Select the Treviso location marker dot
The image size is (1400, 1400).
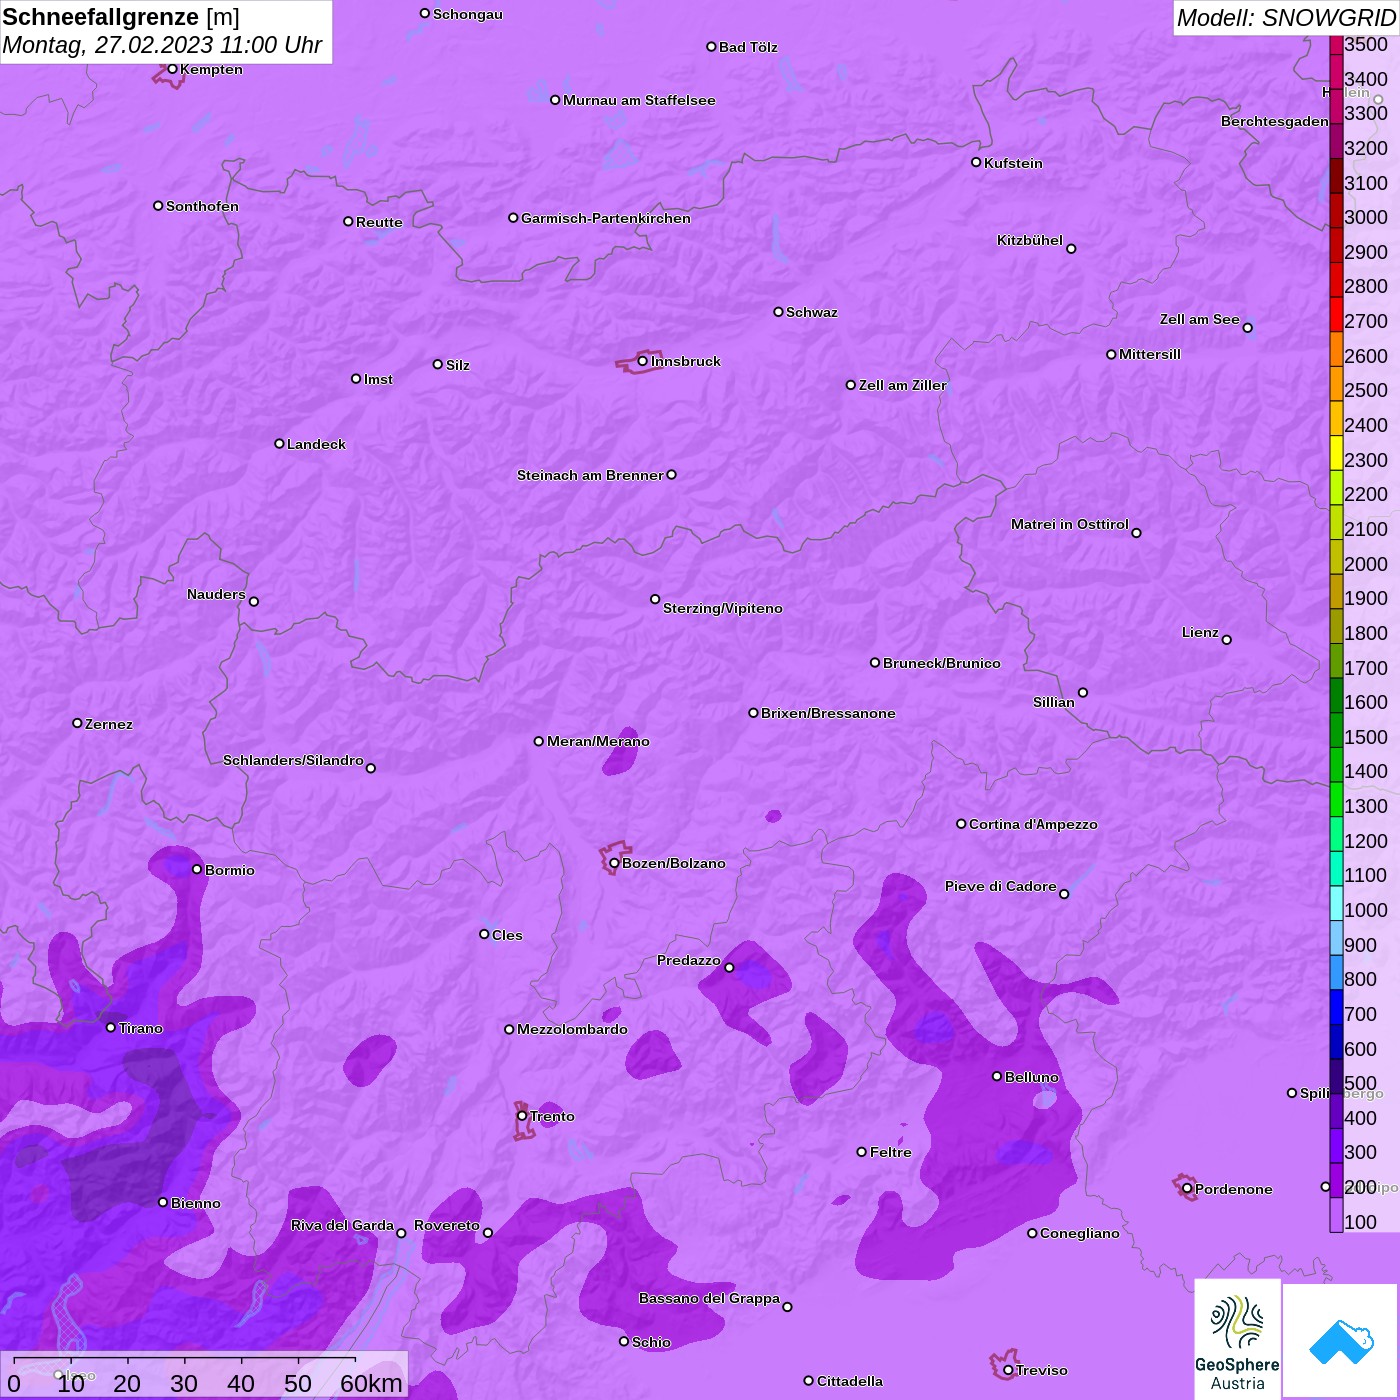(1008, 1370)
